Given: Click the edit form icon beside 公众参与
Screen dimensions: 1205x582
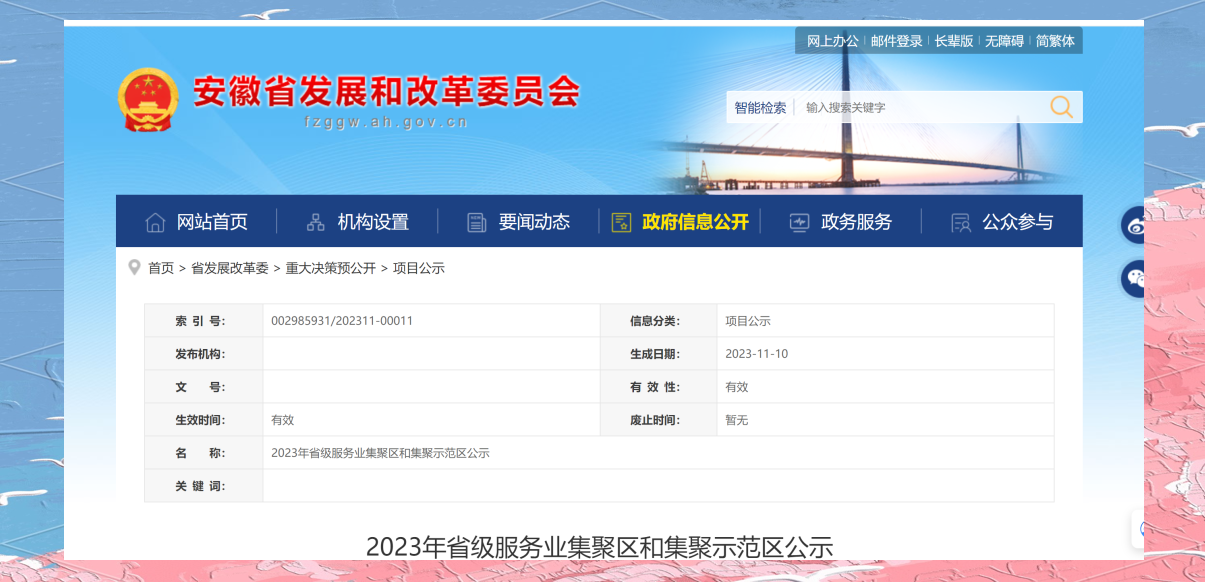Looking at the screenshot, I should [x=960, y=222].
